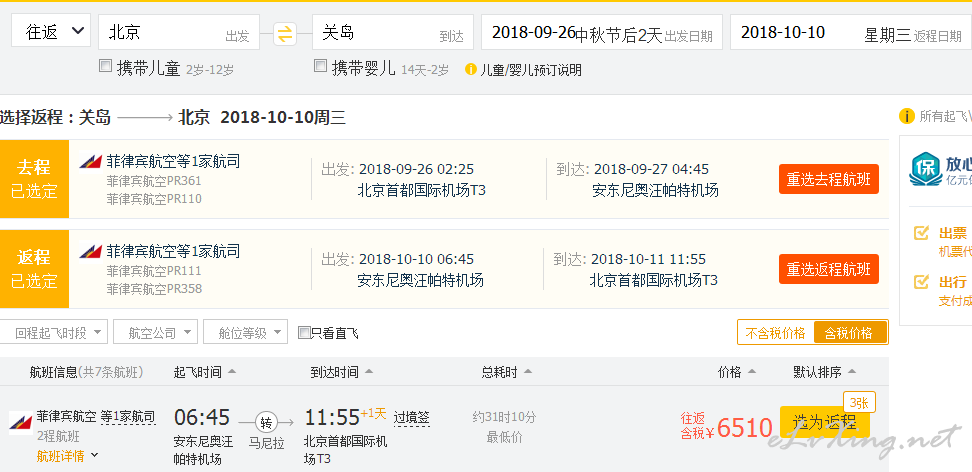The width and height of the screenshot is (972, 472).
Task: Click 价格 column header
Action: point(730,372)
